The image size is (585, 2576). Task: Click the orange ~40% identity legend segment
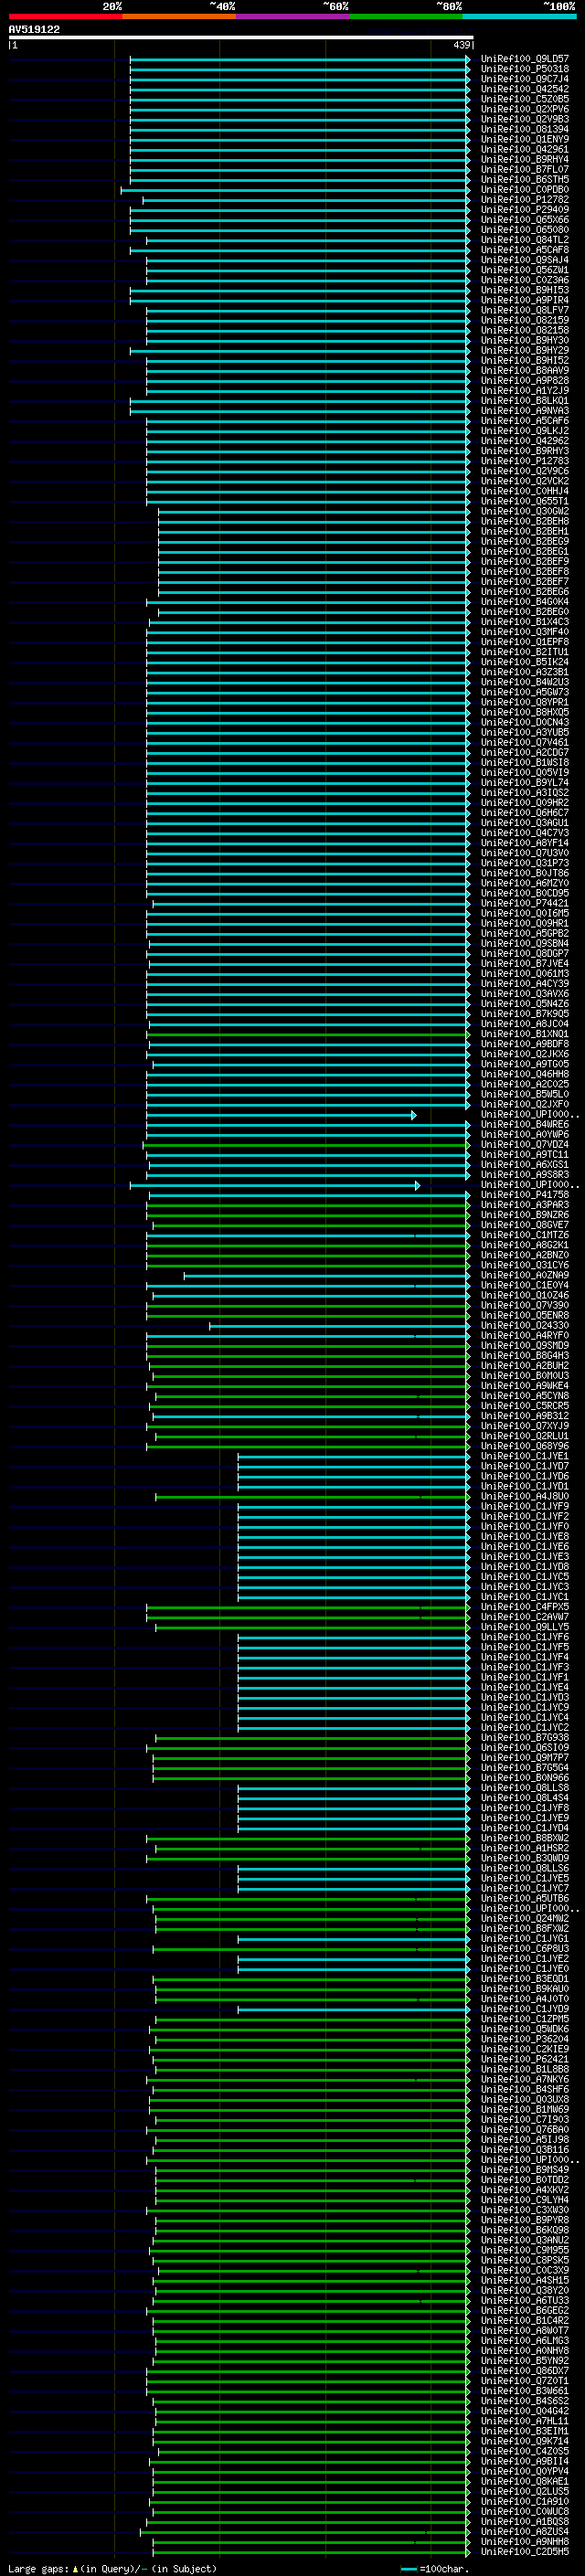tap(179, 16)
